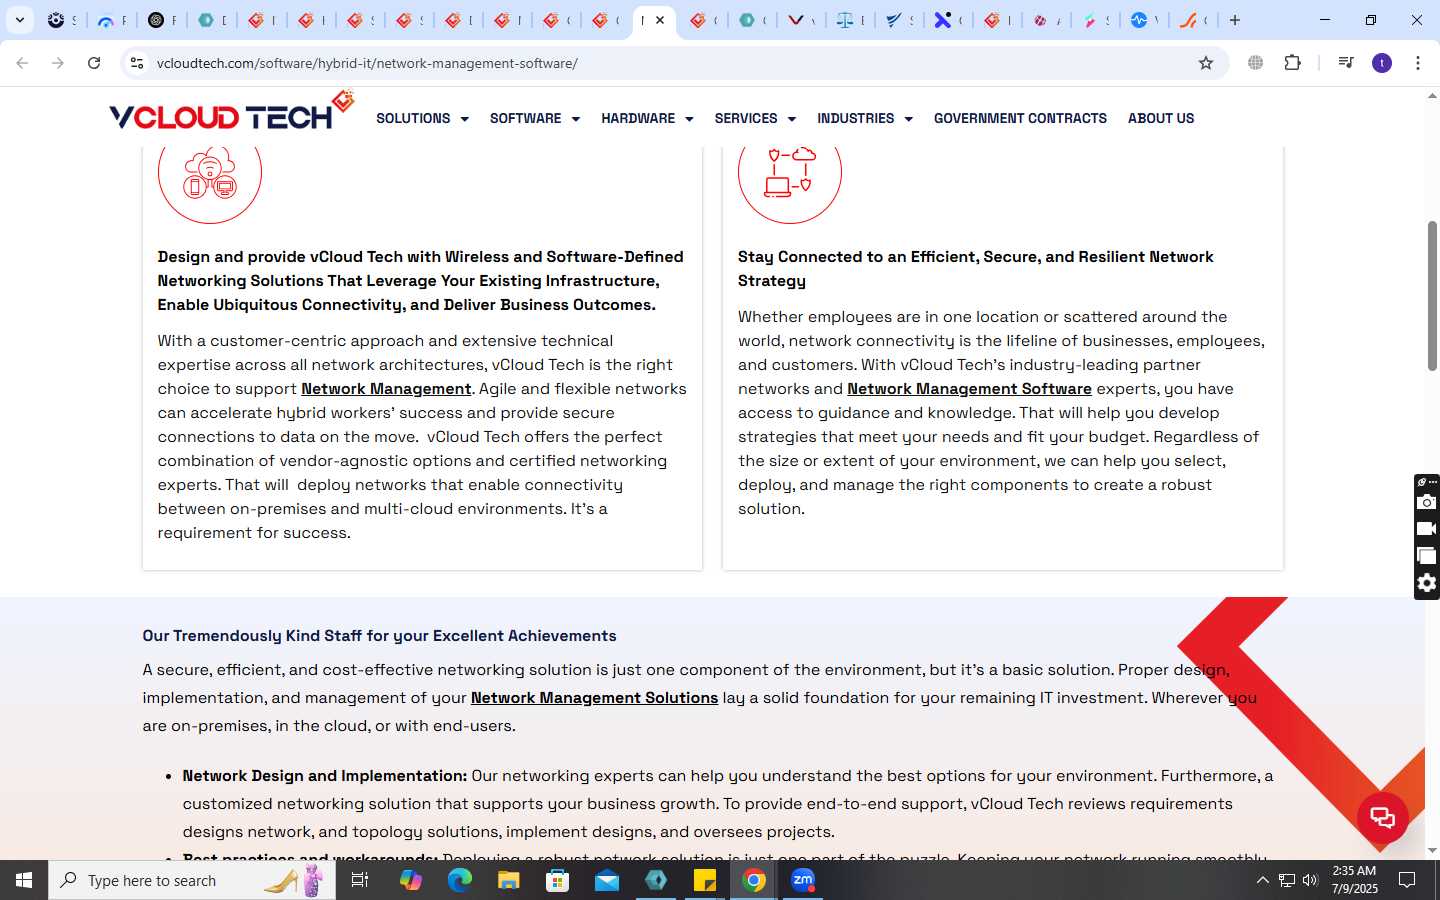1440x900 pixels.
Task: Click the wireless cloud devices circle icon
Action: (x=210, y=172)
